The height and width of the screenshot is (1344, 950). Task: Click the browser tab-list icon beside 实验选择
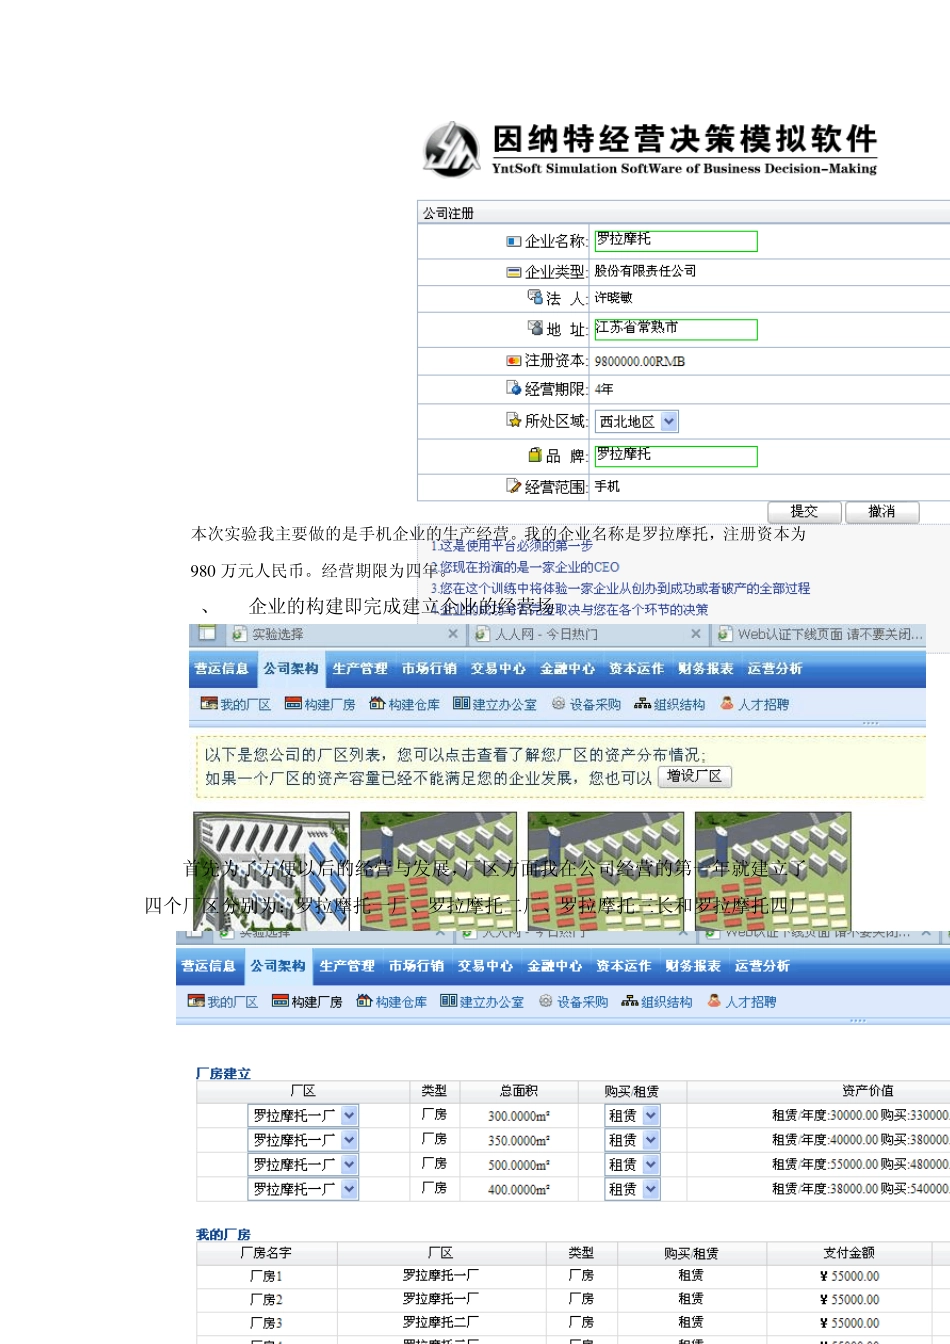tap(207, 633)
